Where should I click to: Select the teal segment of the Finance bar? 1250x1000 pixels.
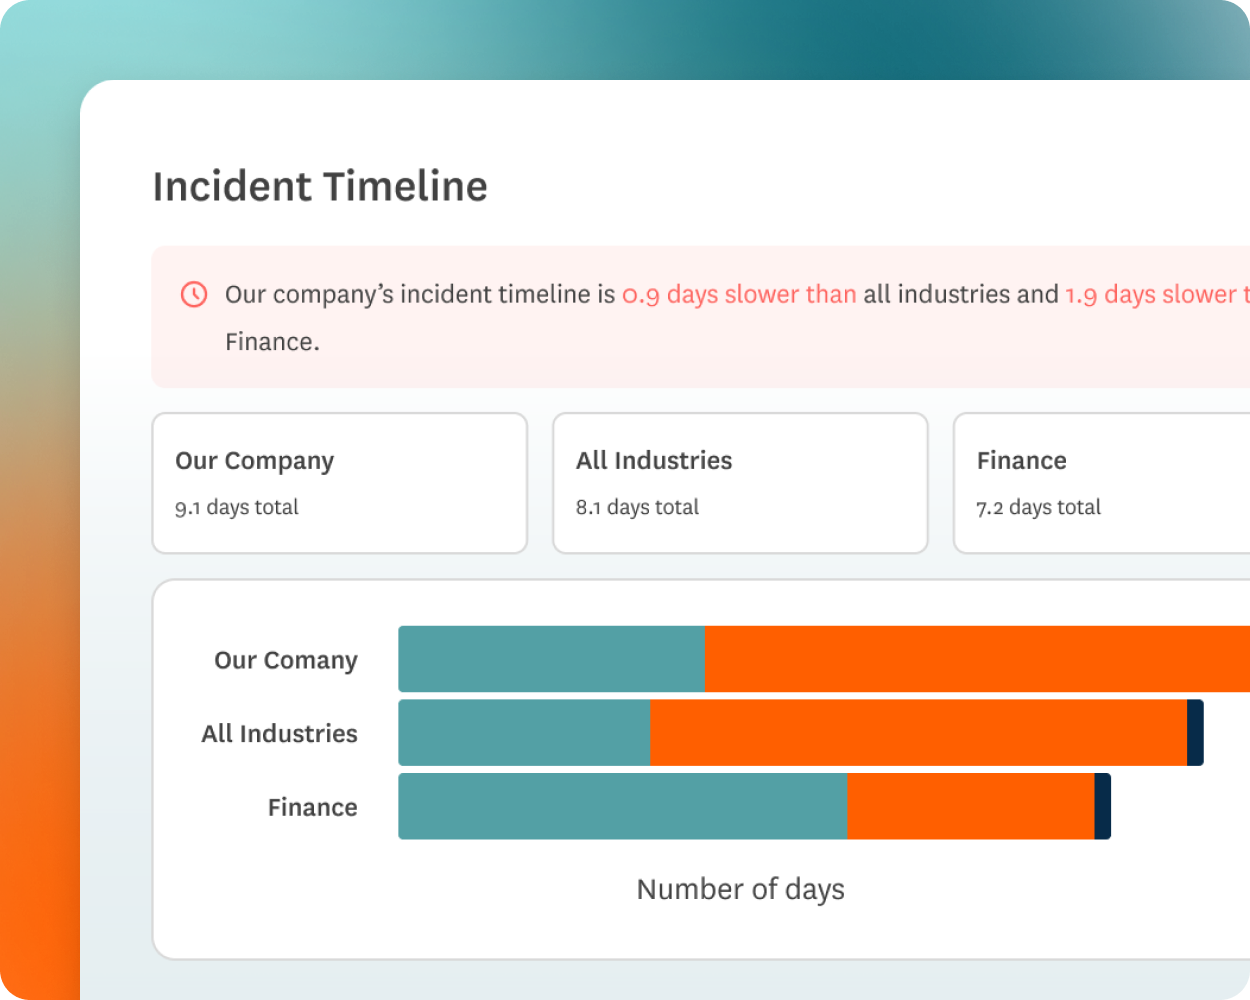(622, 806)
